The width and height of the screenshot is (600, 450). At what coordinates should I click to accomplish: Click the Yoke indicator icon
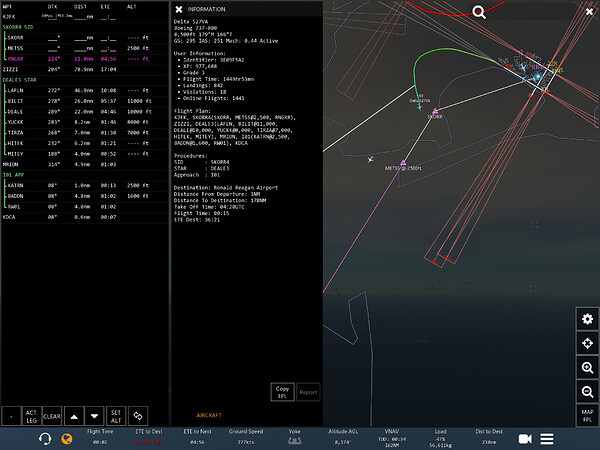pyautogui.click(x=294, y=441)
